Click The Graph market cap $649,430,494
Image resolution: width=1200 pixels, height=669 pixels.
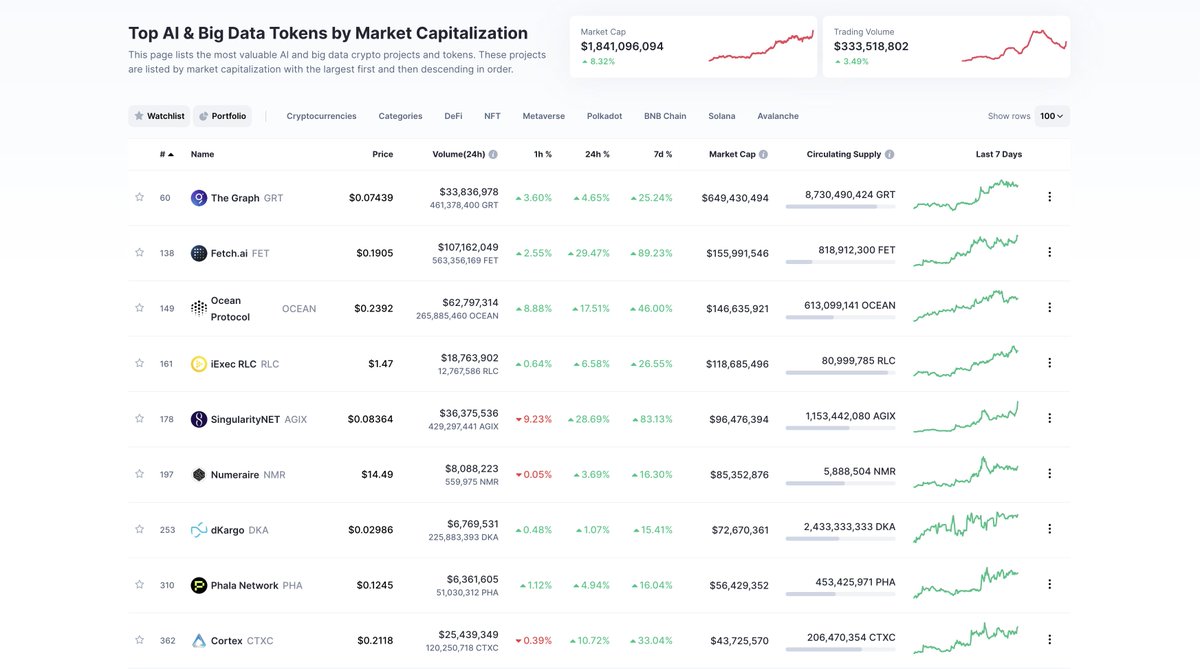(x=735, y=198)
